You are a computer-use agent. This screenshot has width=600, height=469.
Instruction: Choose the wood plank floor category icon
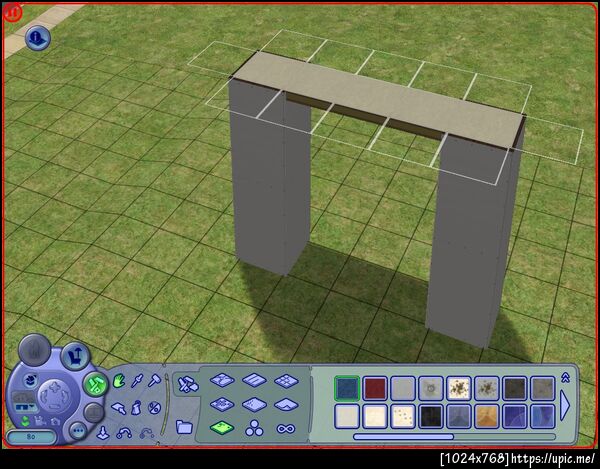coord(254,381)
